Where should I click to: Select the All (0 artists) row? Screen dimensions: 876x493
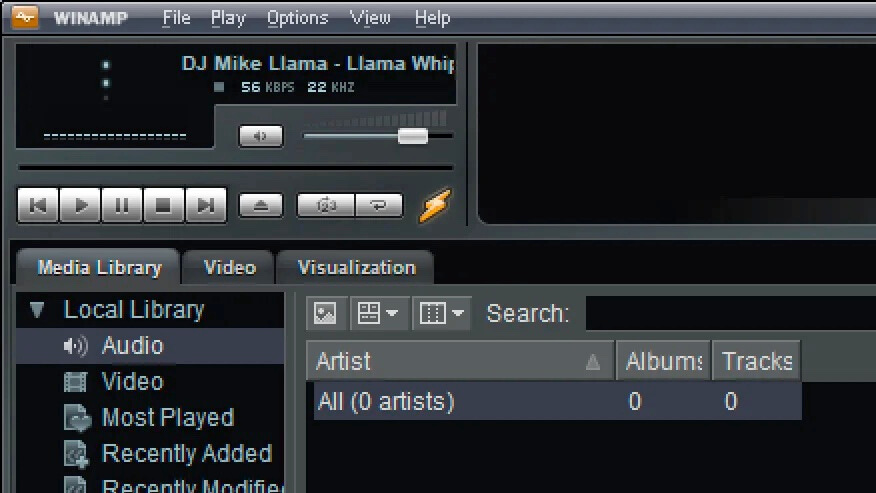pyautogui.click(x=558, y=401)
